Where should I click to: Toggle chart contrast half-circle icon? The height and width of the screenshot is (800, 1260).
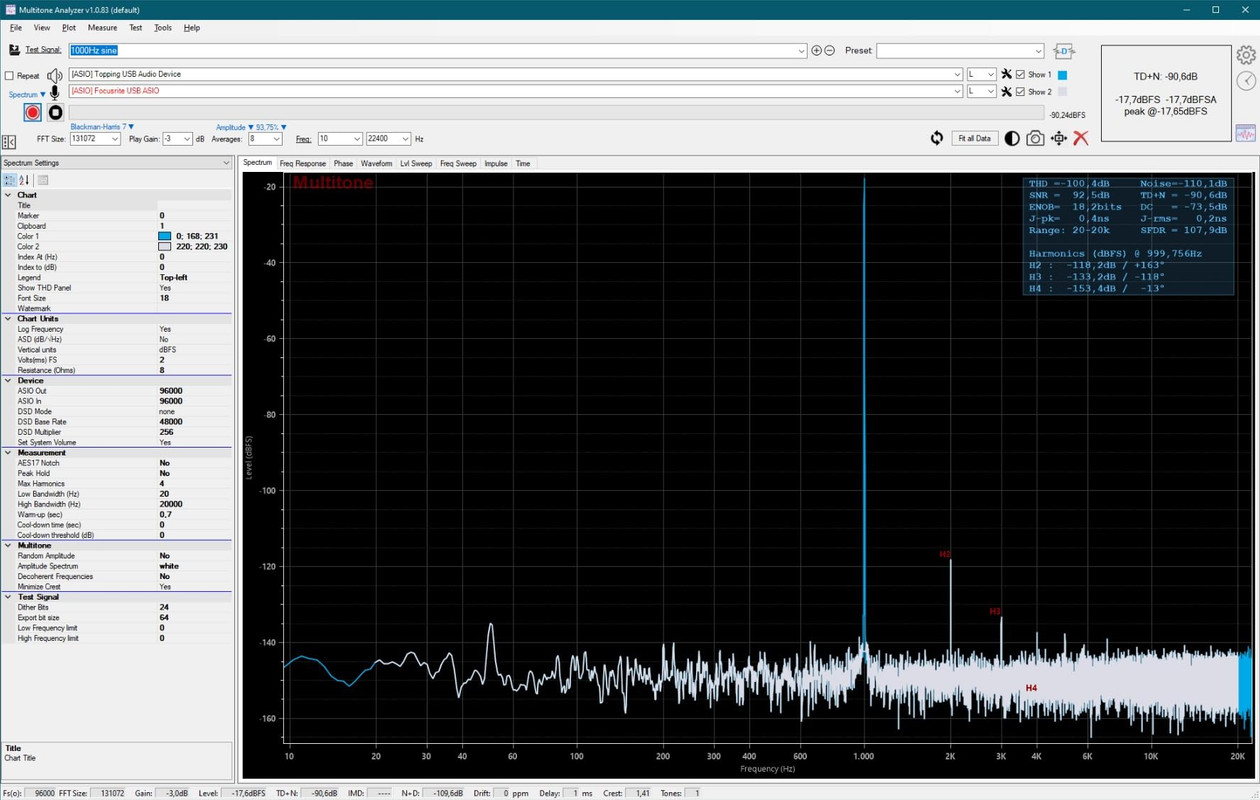(x=1012, y=138)
